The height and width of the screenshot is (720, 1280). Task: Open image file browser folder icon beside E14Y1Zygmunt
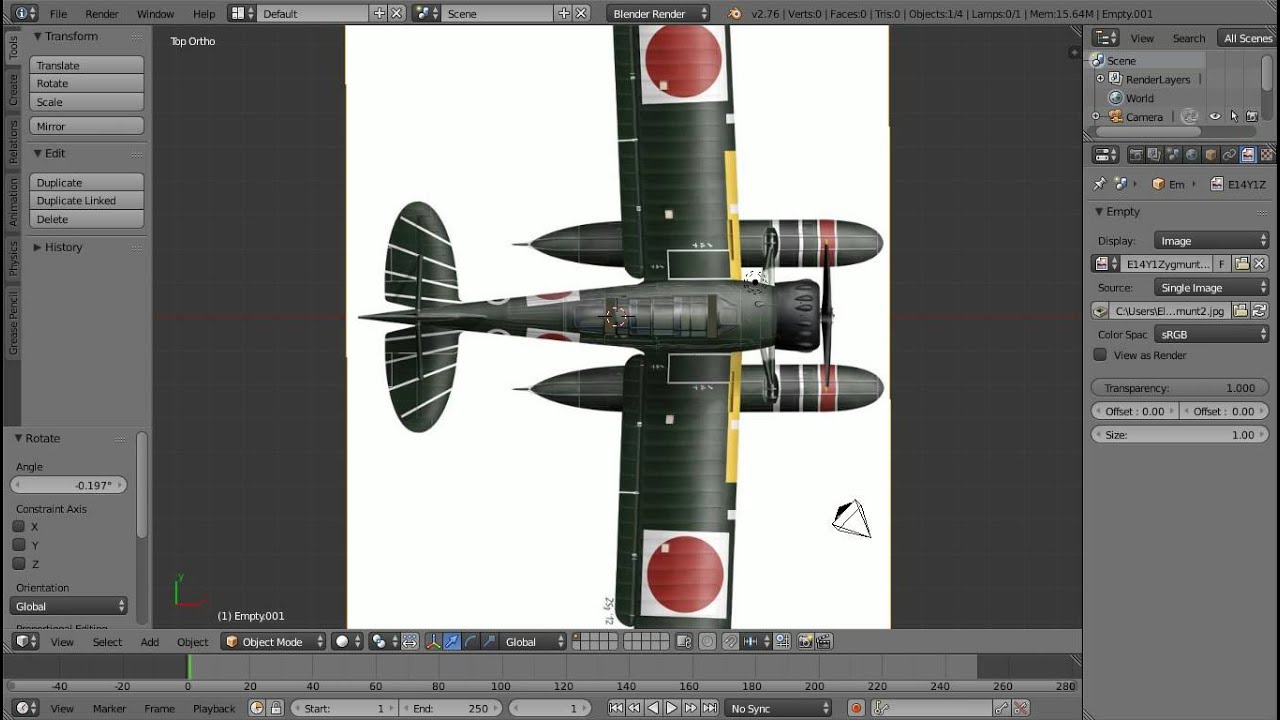tap(1242, 264)
